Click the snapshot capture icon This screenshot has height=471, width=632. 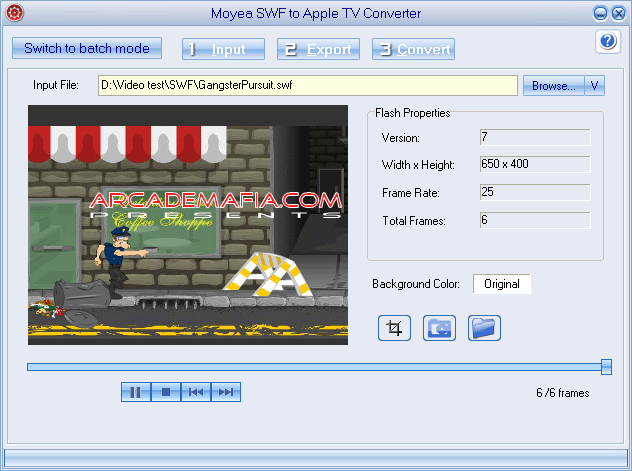439,327
